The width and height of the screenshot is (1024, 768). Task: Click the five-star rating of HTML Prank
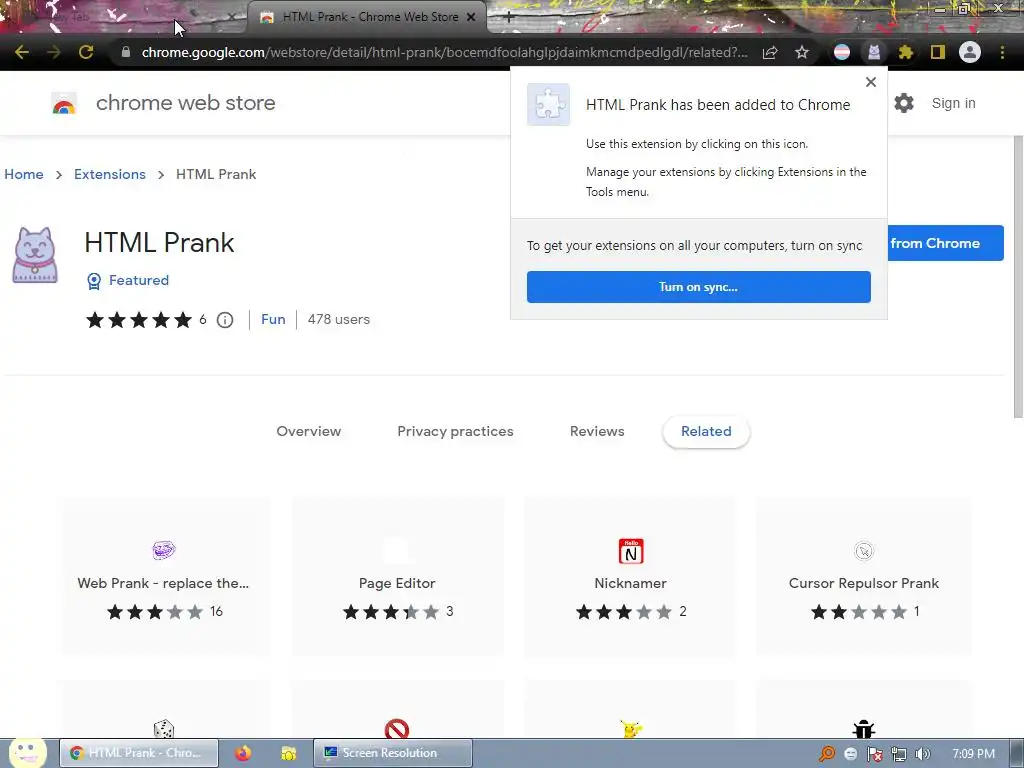coord(138,320)
